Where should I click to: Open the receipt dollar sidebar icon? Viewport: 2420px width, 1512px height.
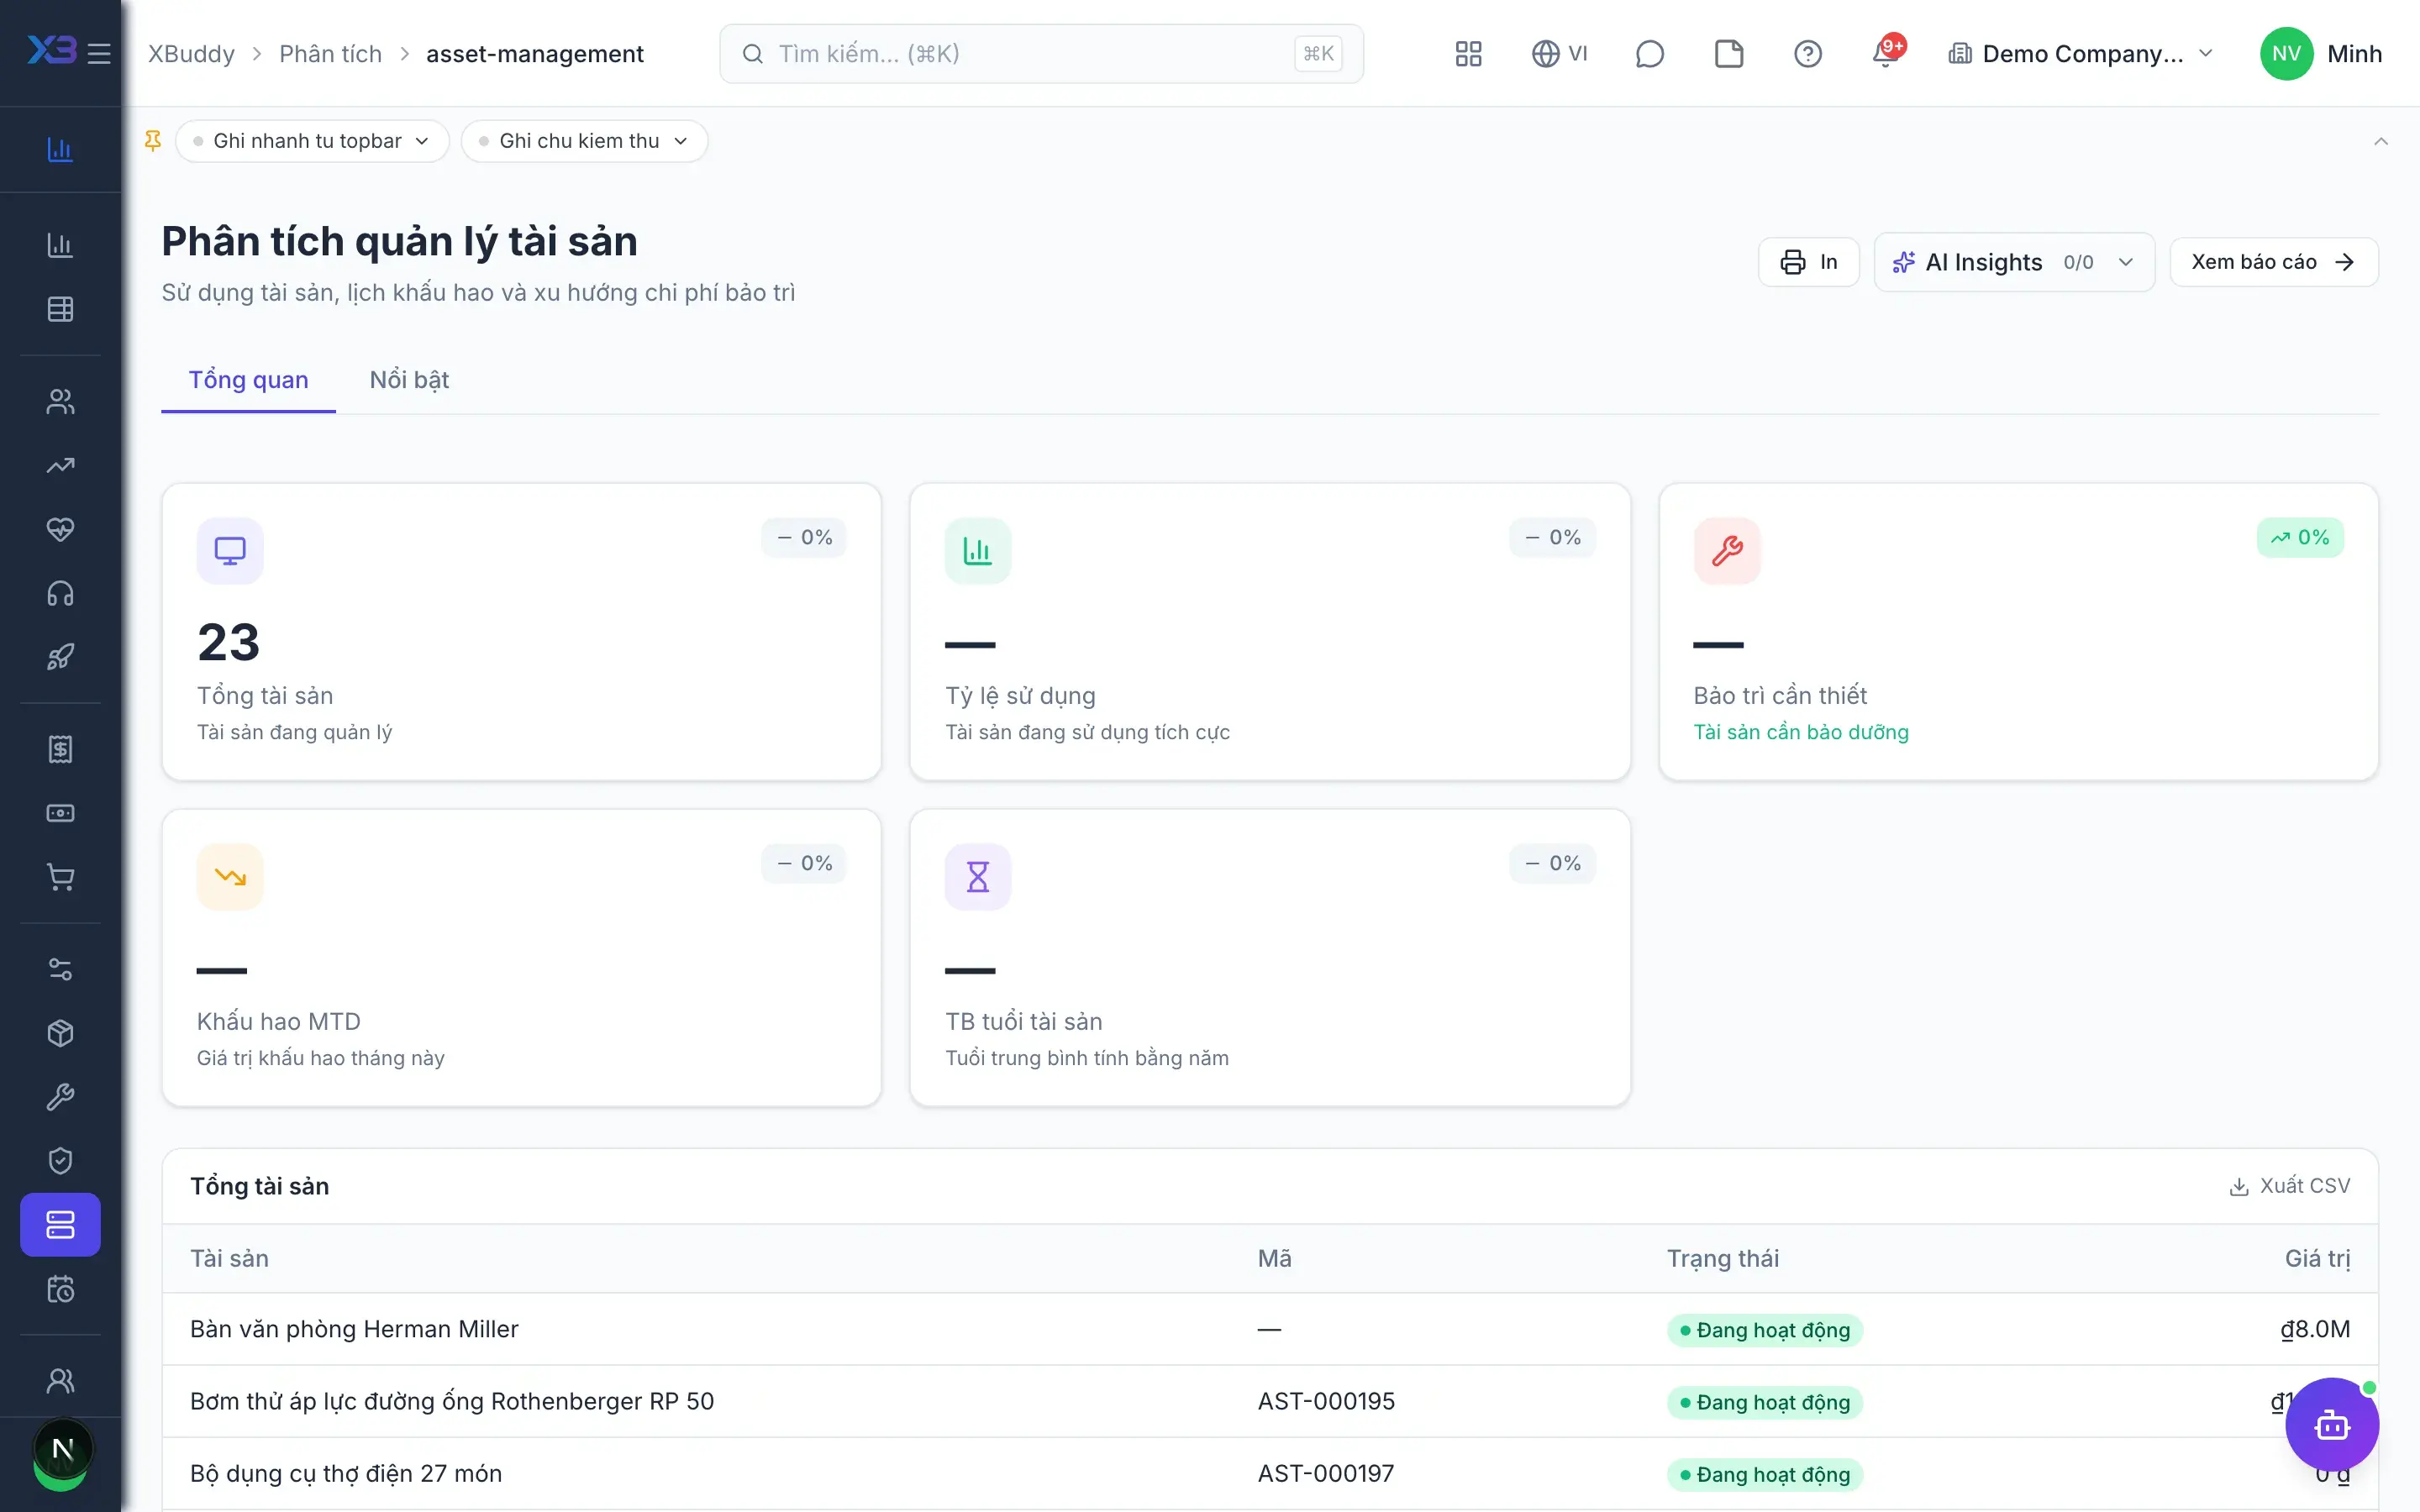tap(60, 749)
